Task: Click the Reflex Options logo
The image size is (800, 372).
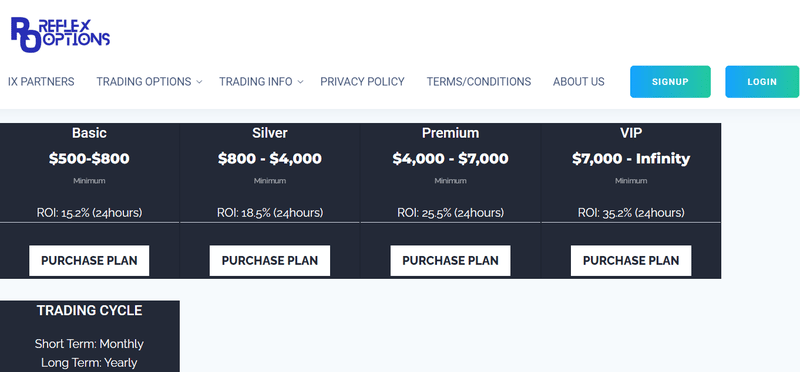Action: point(60,34)
